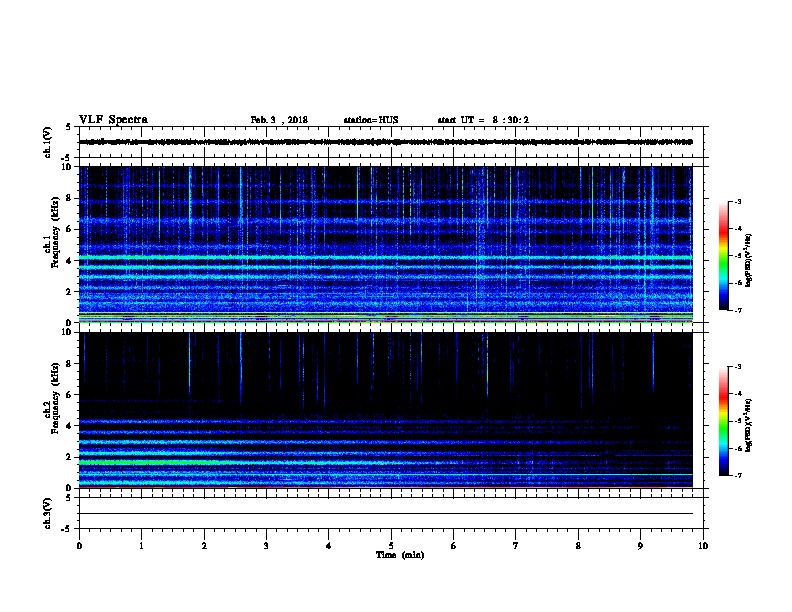
Task: Click the ch.2 colorbar "log(PSD)" unit label
Action: 749,425
